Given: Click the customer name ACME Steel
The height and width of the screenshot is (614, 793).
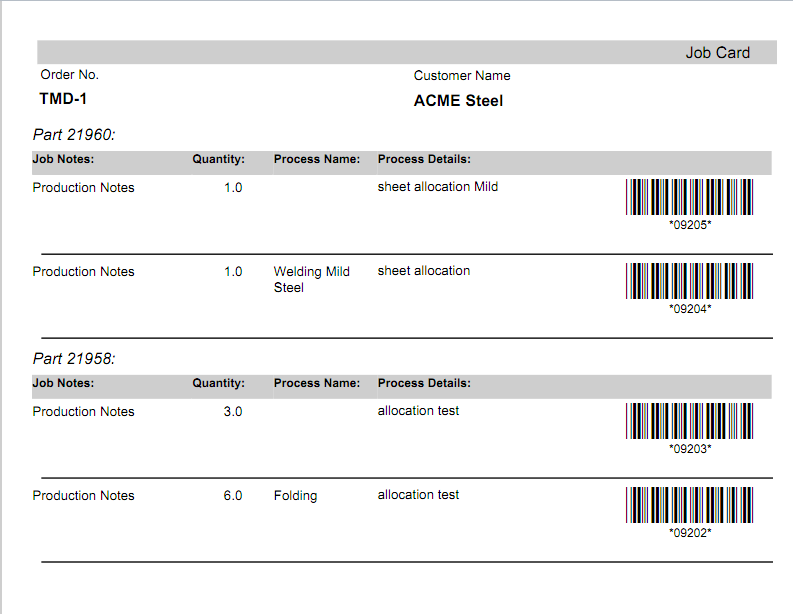Looking at the screenshot, I should click(x=458, y=101).
